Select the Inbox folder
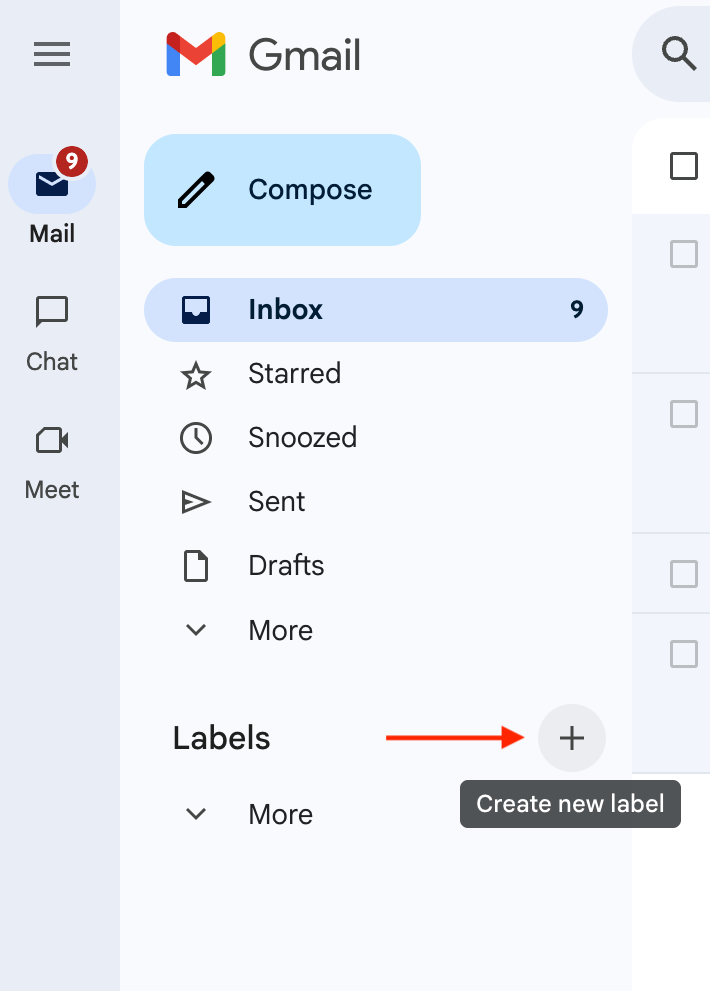The width and height of the screenshot is (710, 991). (285, 310)
